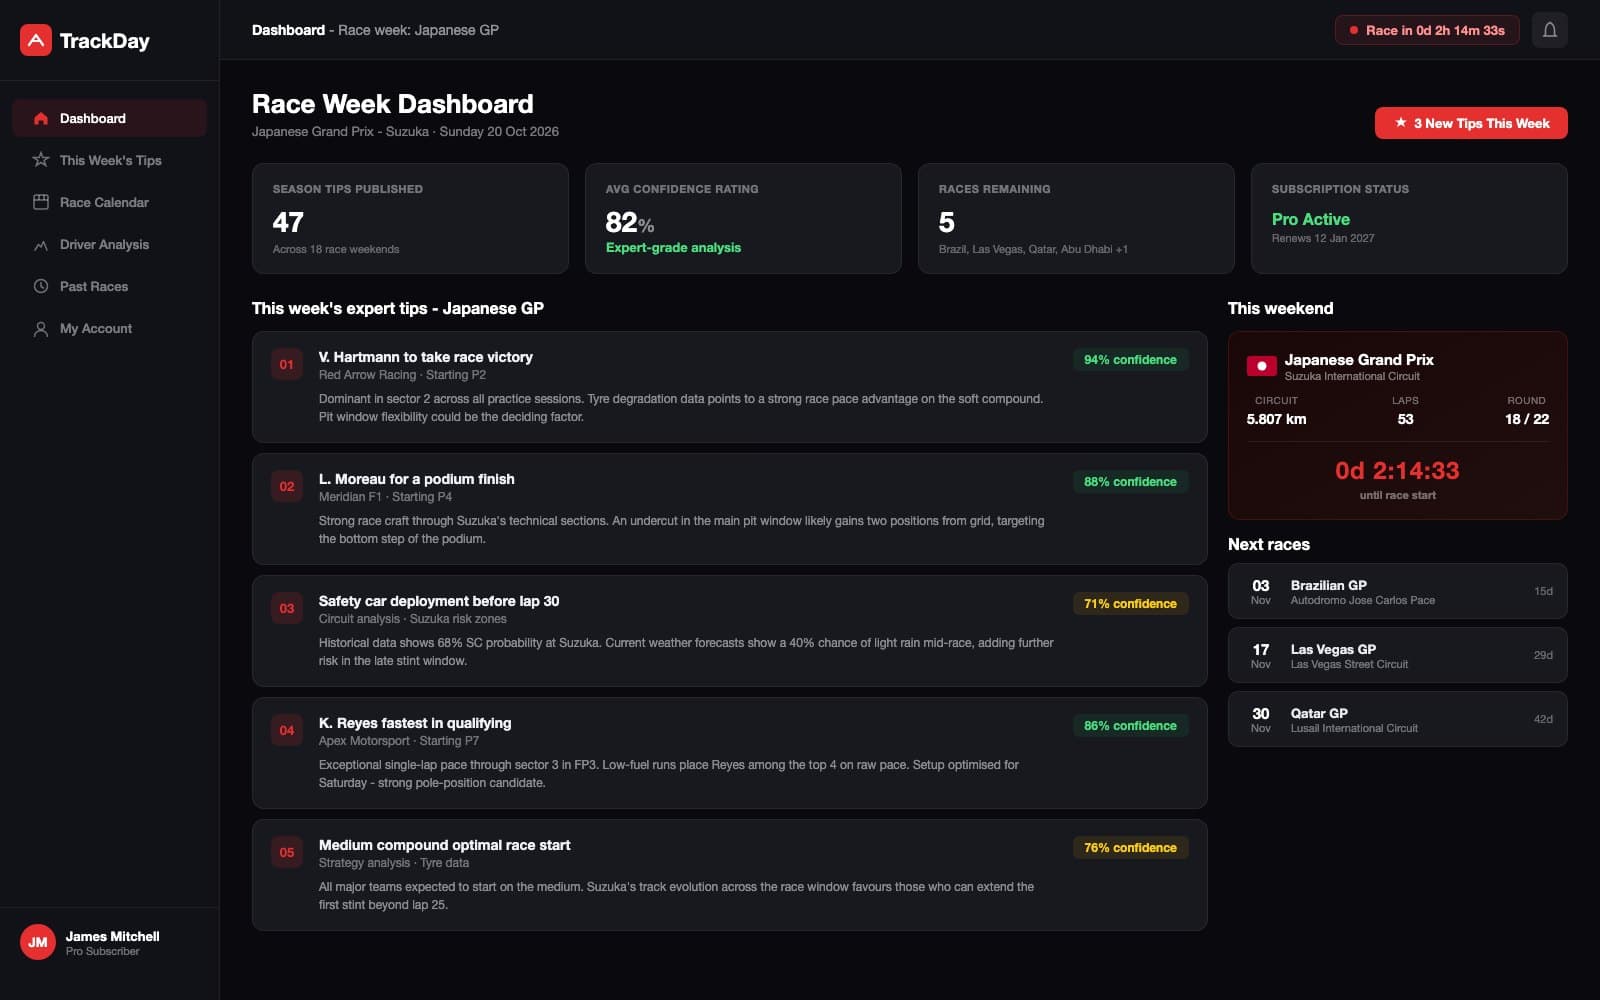
Task: Click the calendar icon beside Race Calendar
Action: click(x=41, y=202)
